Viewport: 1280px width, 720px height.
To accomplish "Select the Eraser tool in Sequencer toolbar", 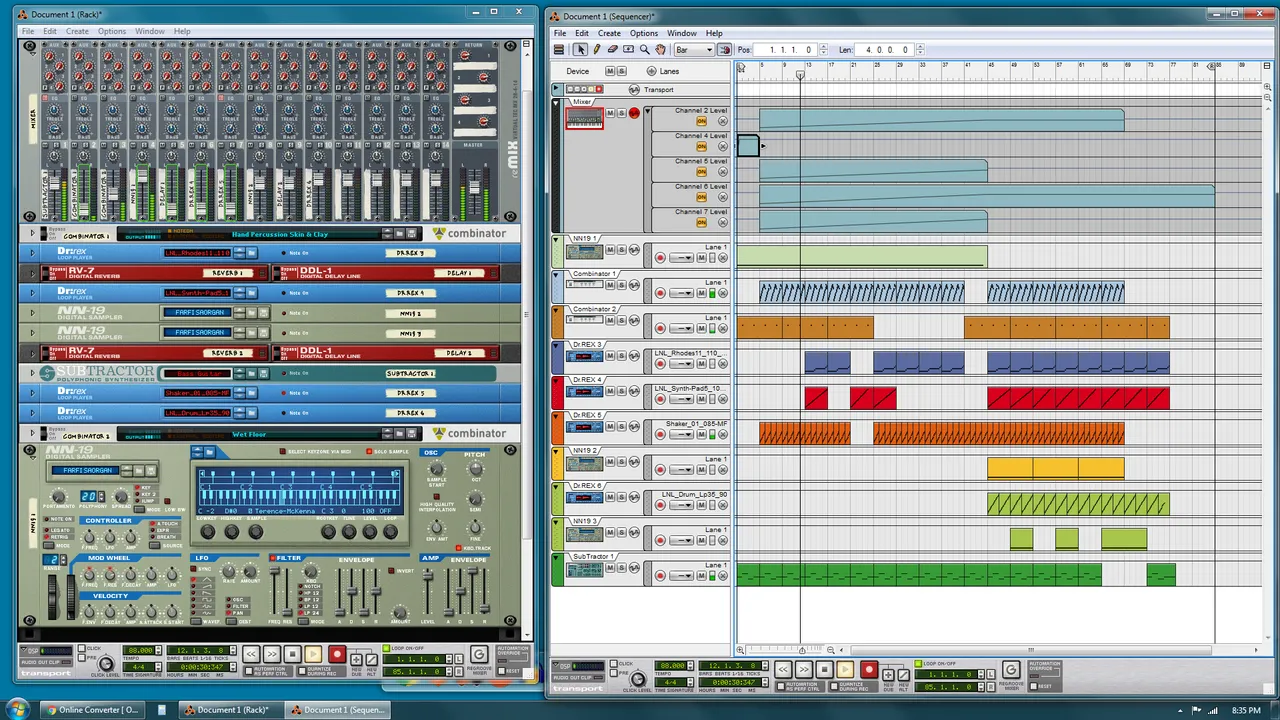I will [612, 49].
